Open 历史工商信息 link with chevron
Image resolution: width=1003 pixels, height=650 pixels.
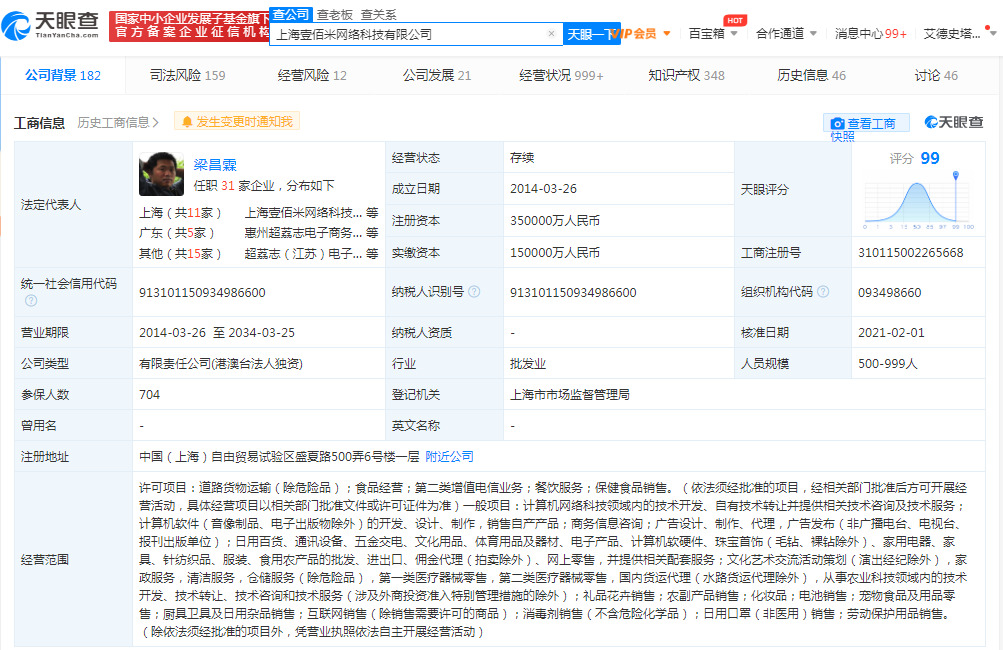[x=118, y=122]
